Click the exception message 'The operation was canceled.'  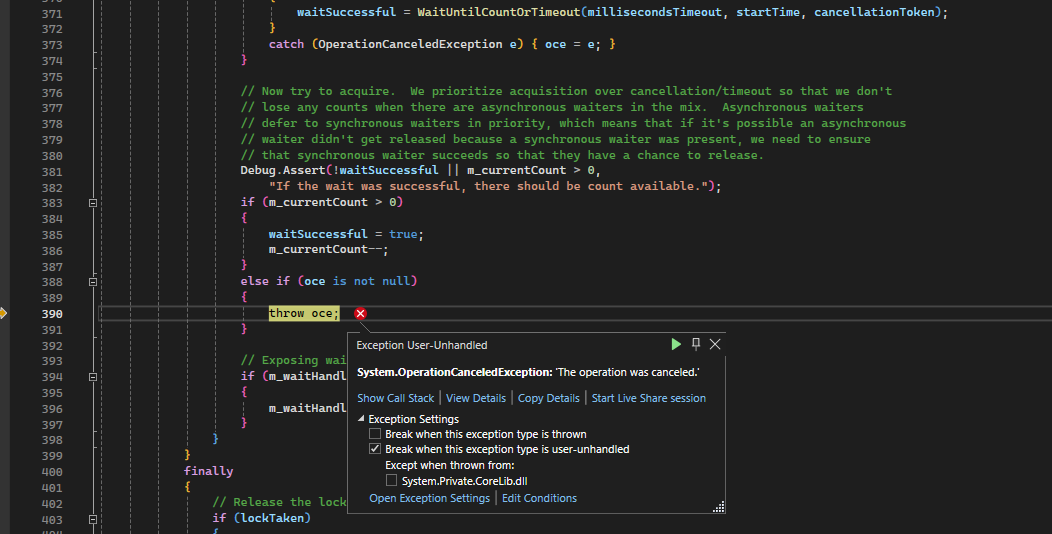tap(627, 372)
